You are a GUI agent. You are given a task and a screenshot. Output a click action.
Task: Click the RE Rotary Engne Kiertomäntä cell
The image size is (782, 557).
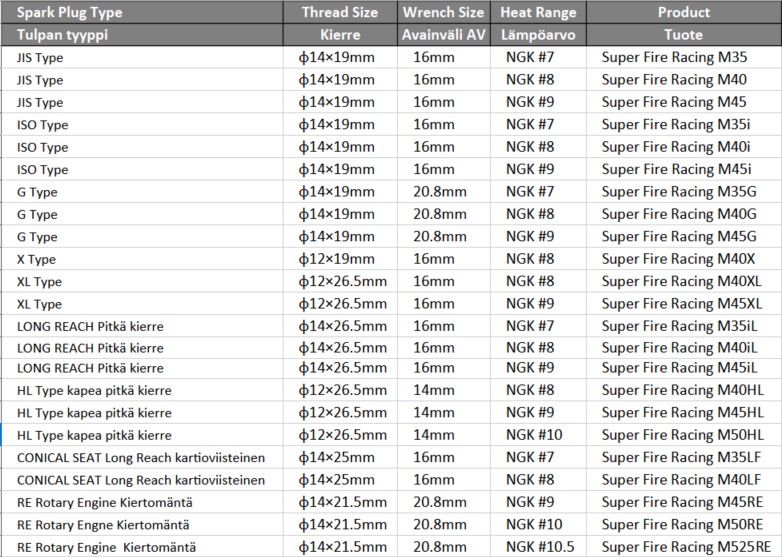coord(142,525)
